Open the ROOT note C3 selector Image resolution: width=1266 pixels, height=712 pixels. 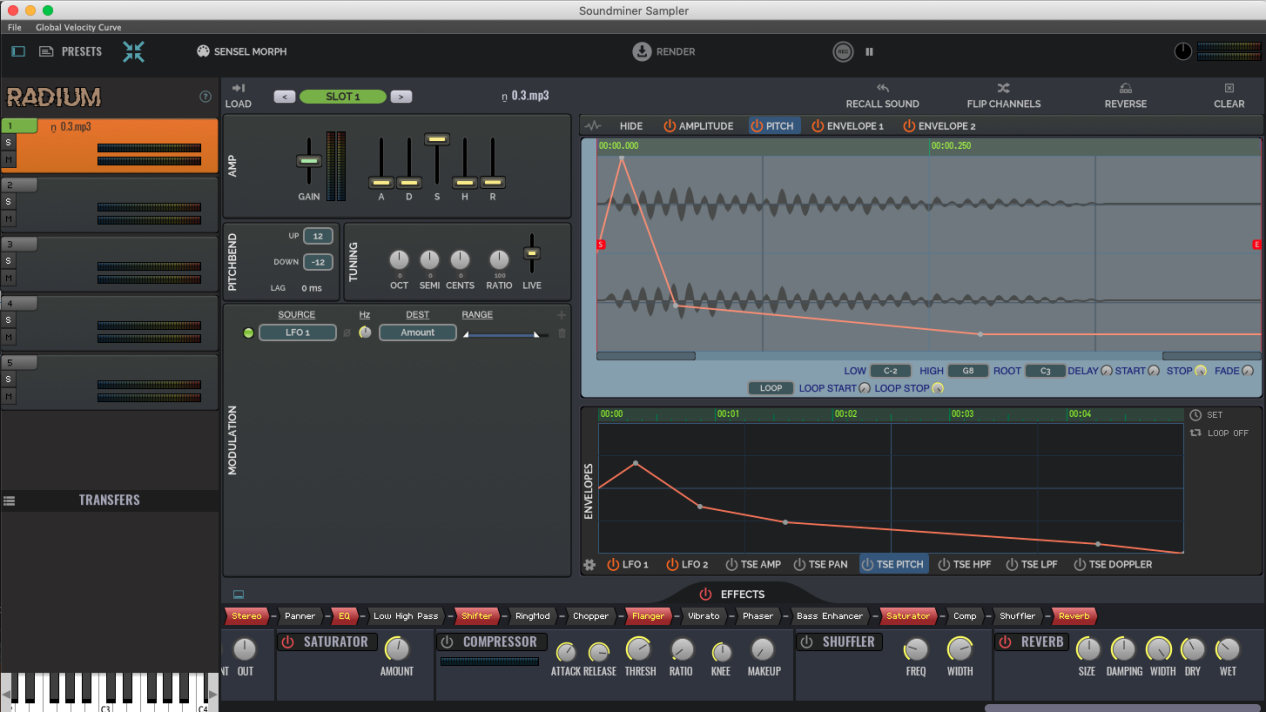[1044, 371]
